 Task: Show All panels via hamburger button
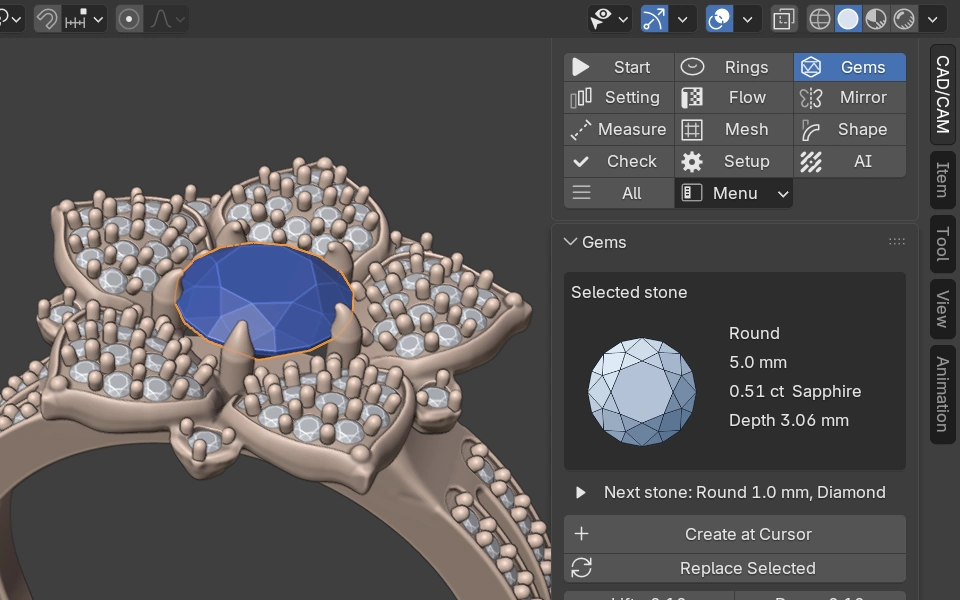[618, 193]
